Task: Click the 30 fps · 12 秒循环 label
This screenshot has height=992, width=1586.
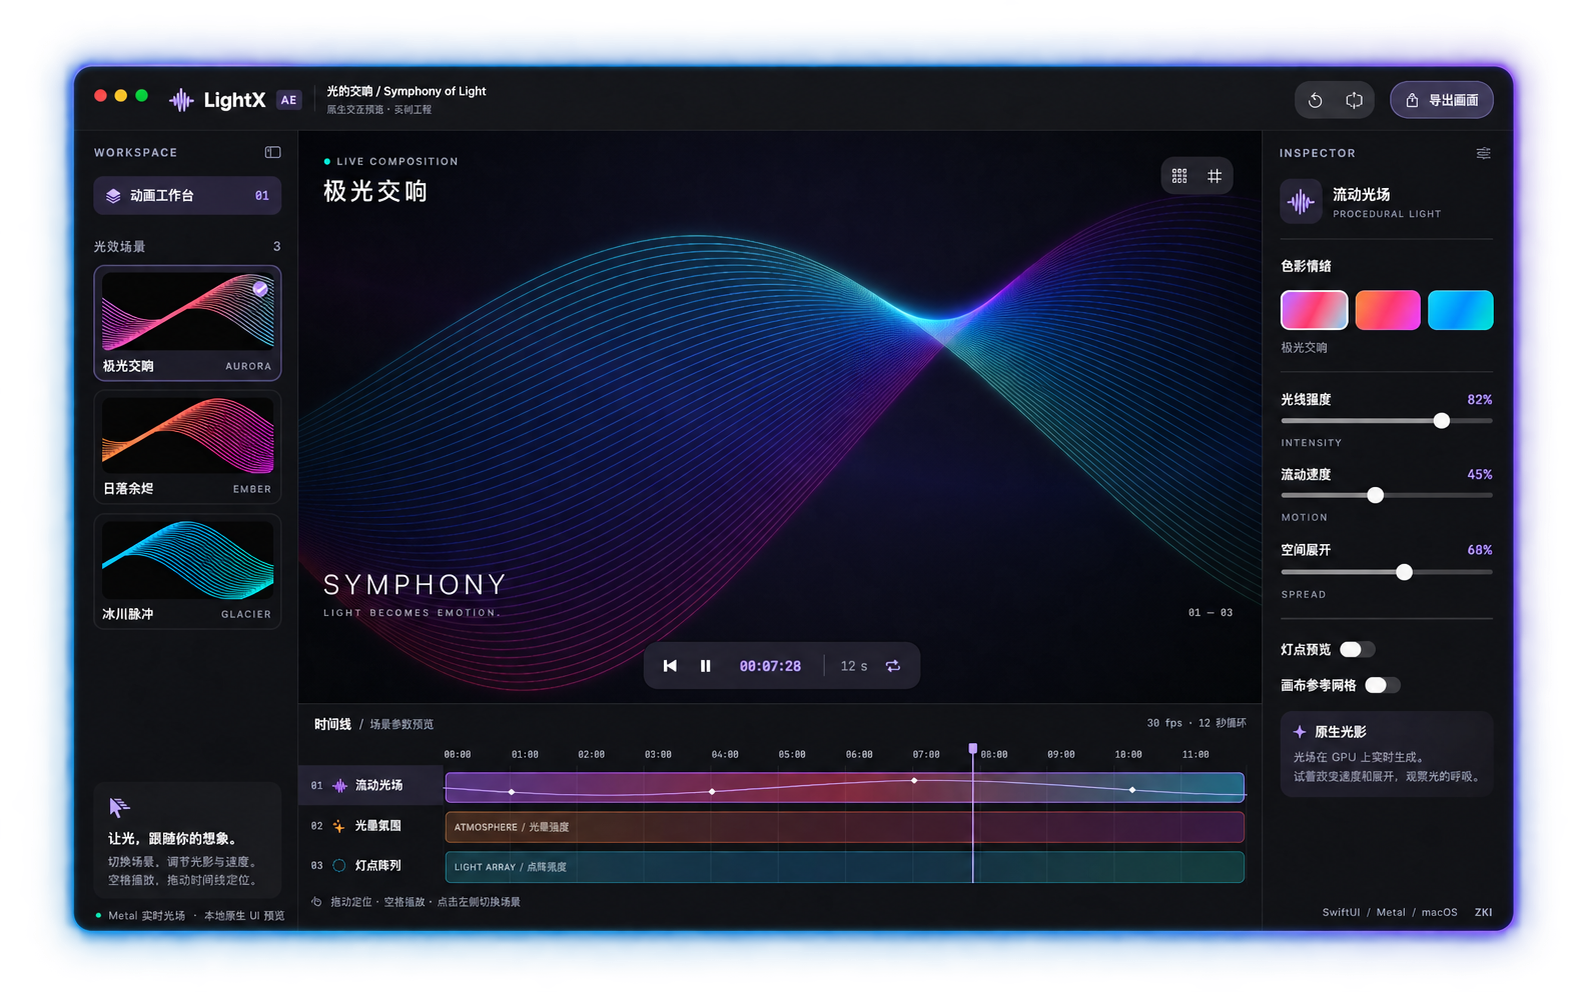Action: point(1196,723)
